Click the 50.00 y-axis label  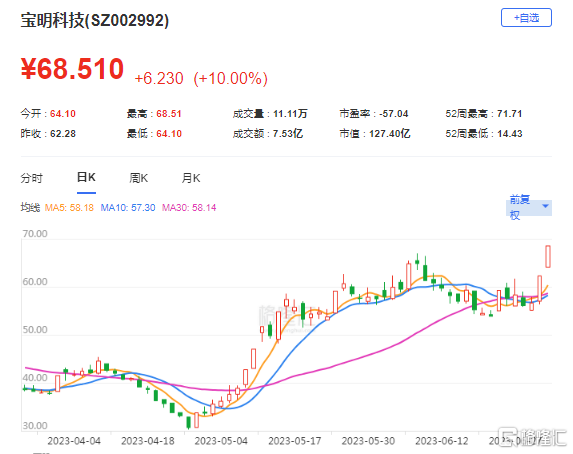pos(35,329)
